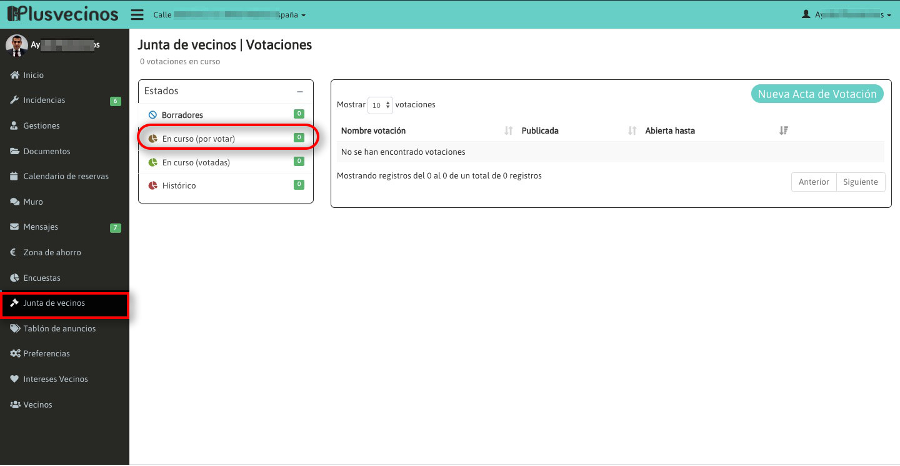Click the Incidencias wrench icon
The height and width of the screenshot is (466, 900).
click(x=15, y=100)
